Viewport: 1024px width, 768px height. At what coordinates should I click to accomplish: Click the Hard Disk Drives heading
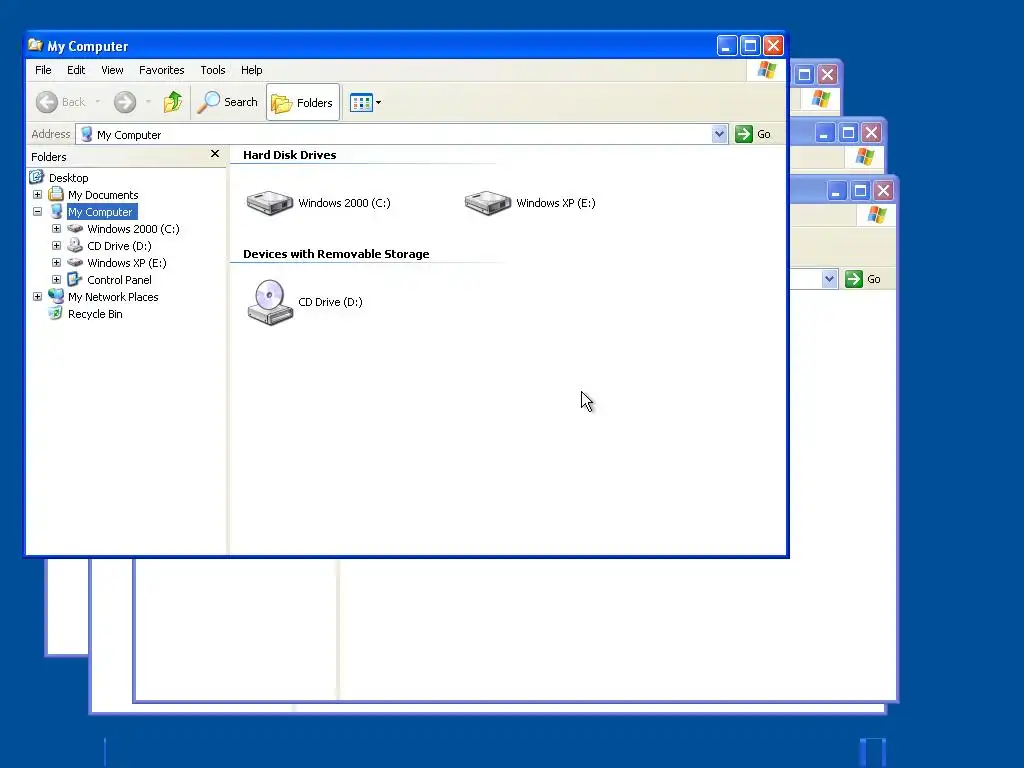point(289,155)
